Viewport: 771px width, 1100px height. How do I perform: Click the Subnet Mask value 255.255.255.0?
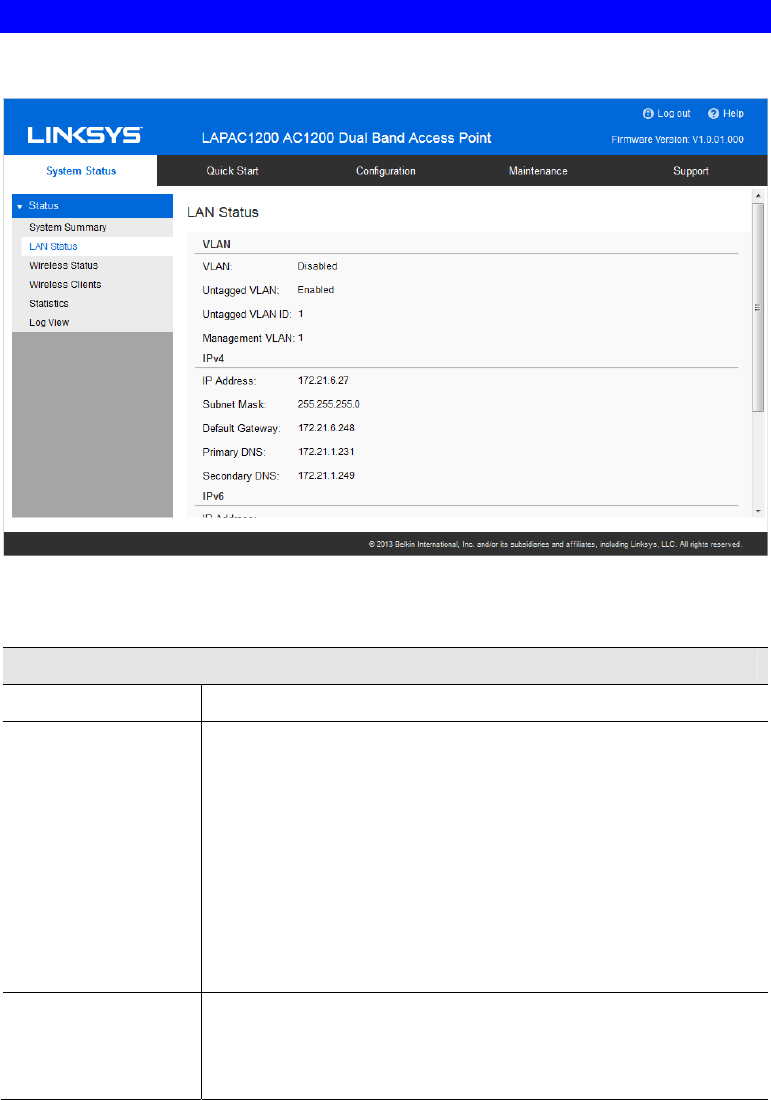click(x=328, y=404)
